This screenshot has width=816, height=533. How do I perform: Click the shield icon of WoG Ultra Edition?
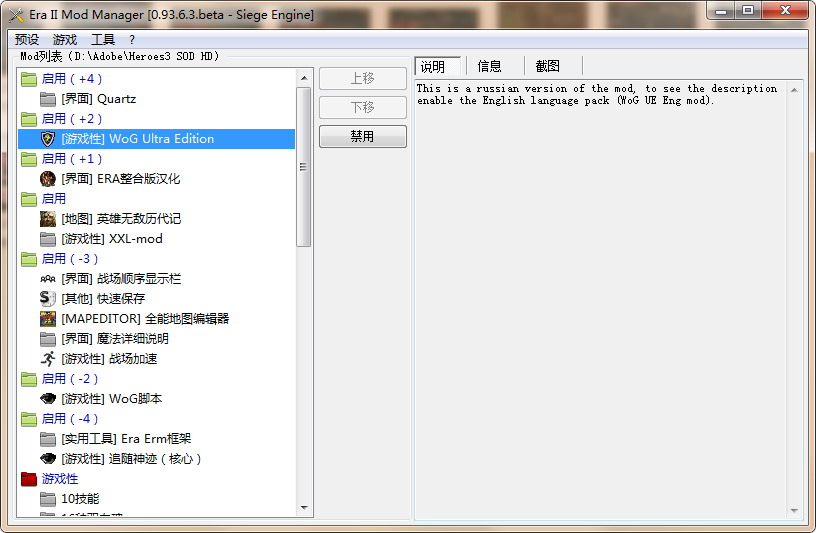pyautogui.click(x=48, y=139)
